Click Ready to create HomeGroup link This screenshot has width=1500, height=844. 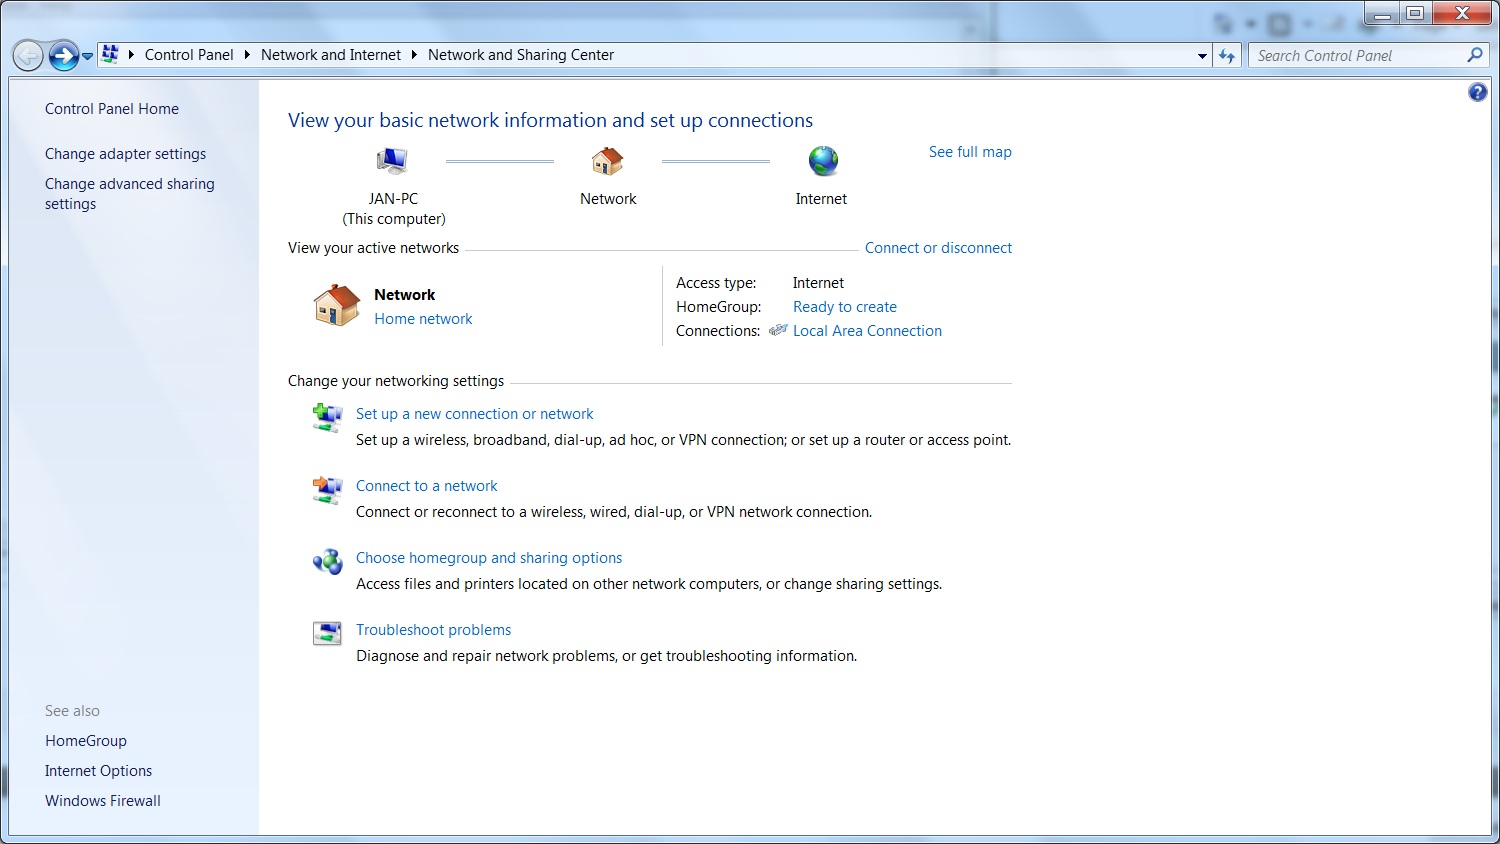pos(845,307)
